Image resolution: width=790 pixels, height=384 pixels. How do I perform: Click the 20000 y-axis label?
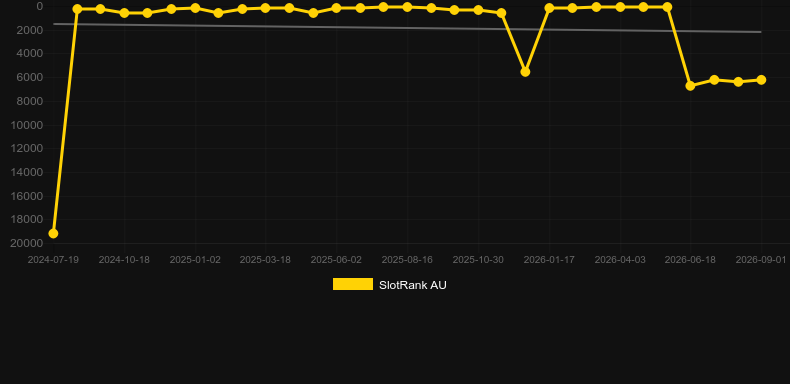27,243
